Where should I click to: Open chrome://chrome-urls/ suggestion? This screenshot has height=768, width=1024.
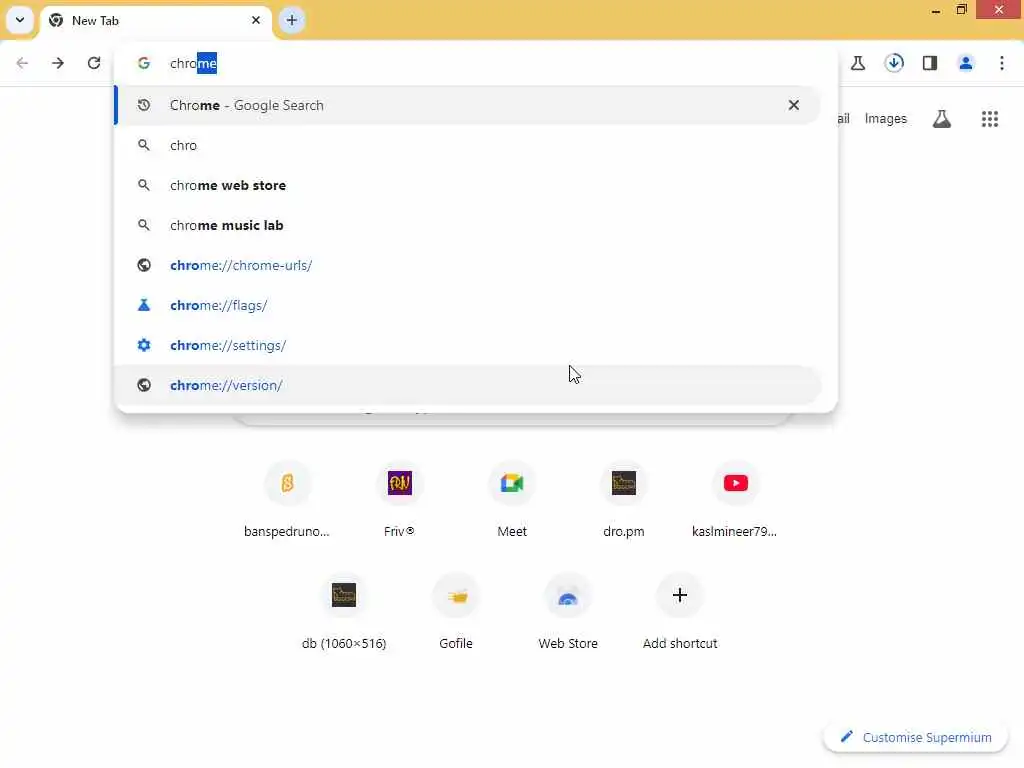468,265
